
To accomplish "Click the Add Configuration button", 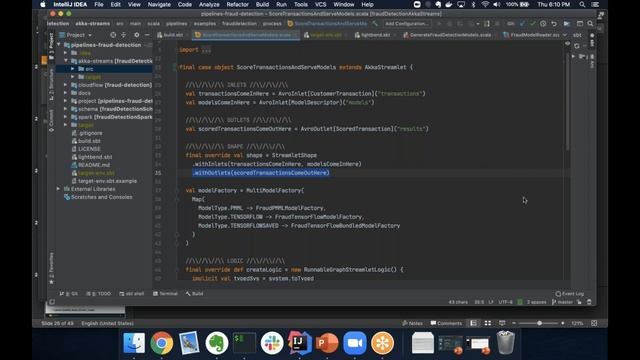I will click(x=407, y=24).
